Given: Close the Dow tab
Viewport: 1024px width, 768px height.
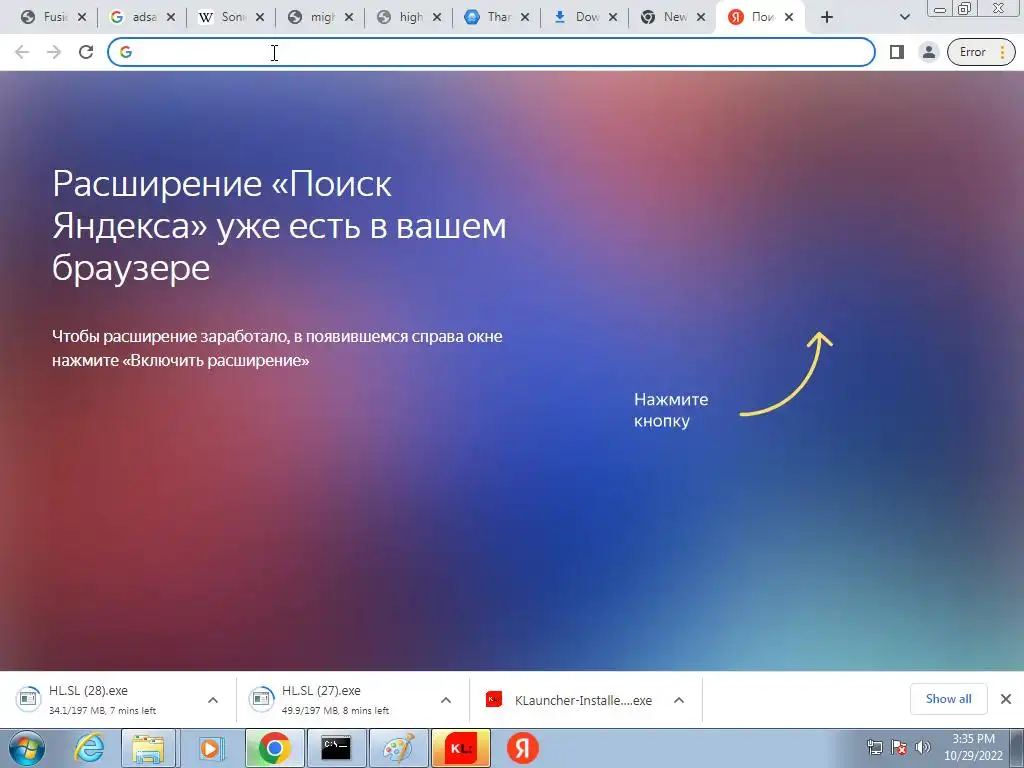Looking at the screenshot, I should 613,18.
